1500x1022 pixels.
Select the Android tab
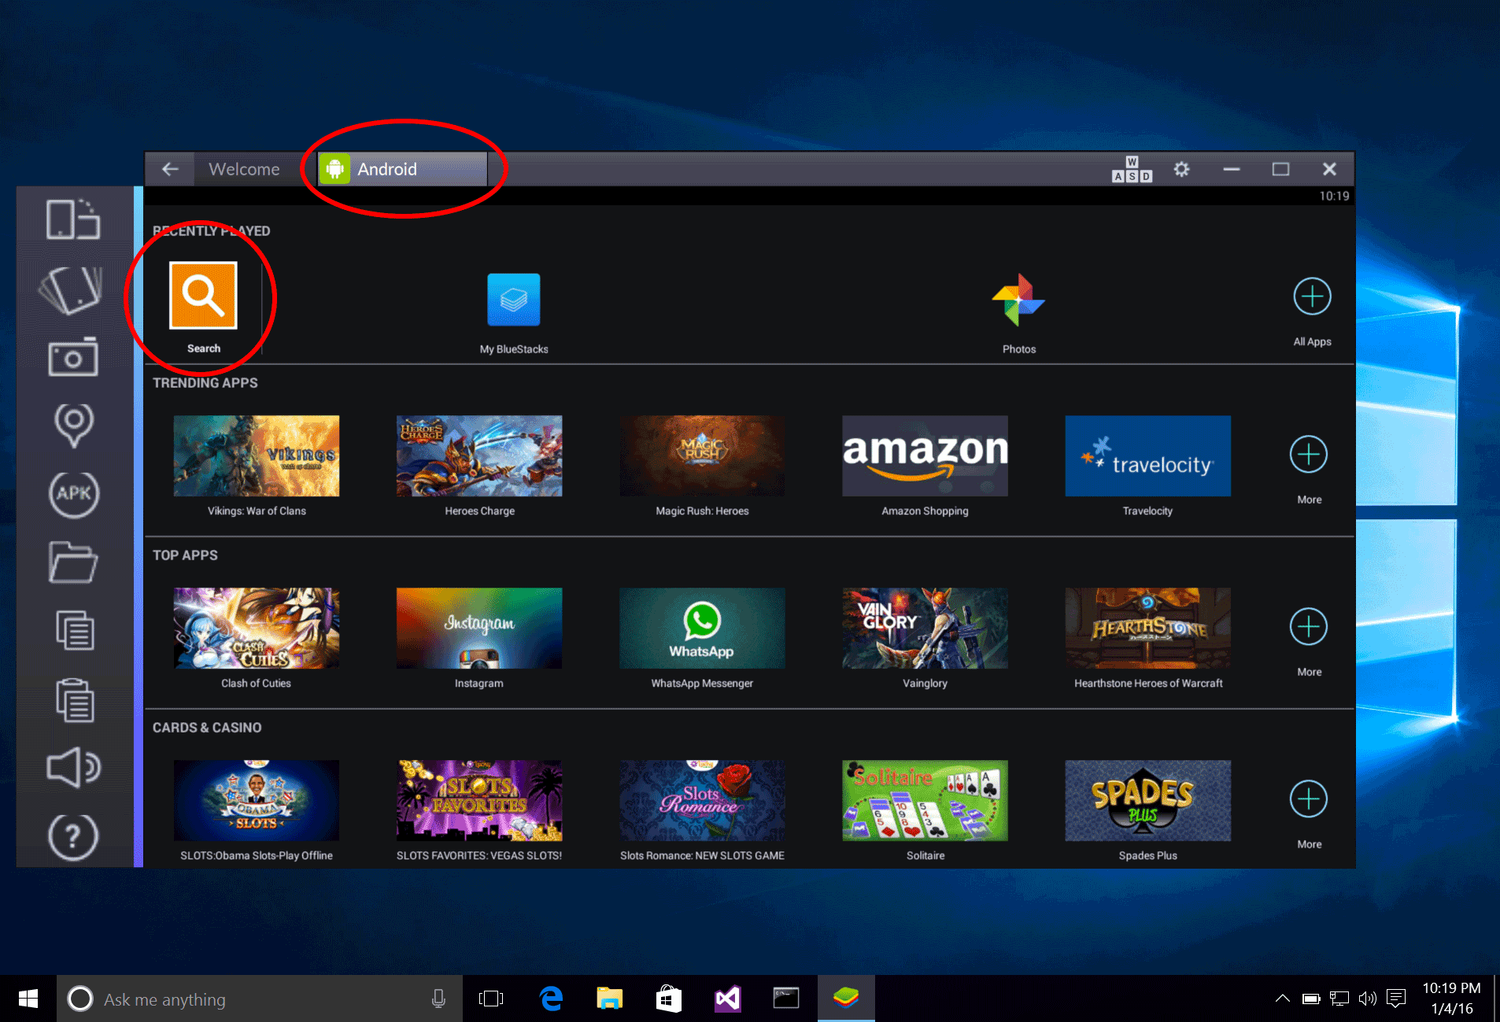coord(403,169)
